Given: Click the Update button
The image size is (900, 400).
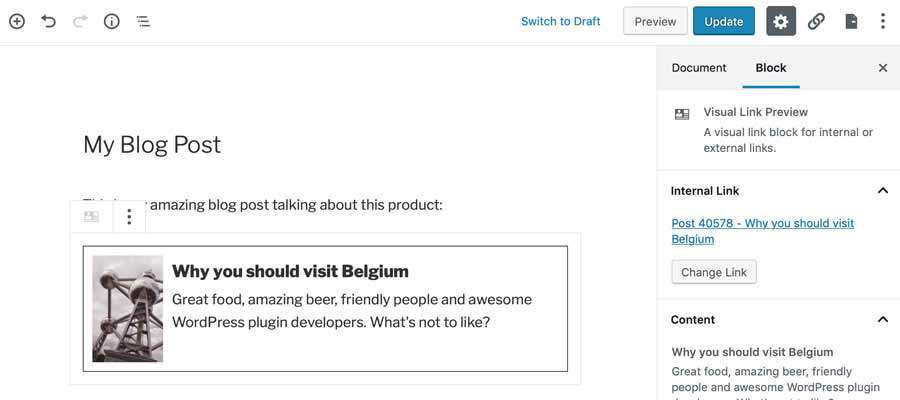Looking at the screenshot, I should pyautogui.click(x=724, y=21).
